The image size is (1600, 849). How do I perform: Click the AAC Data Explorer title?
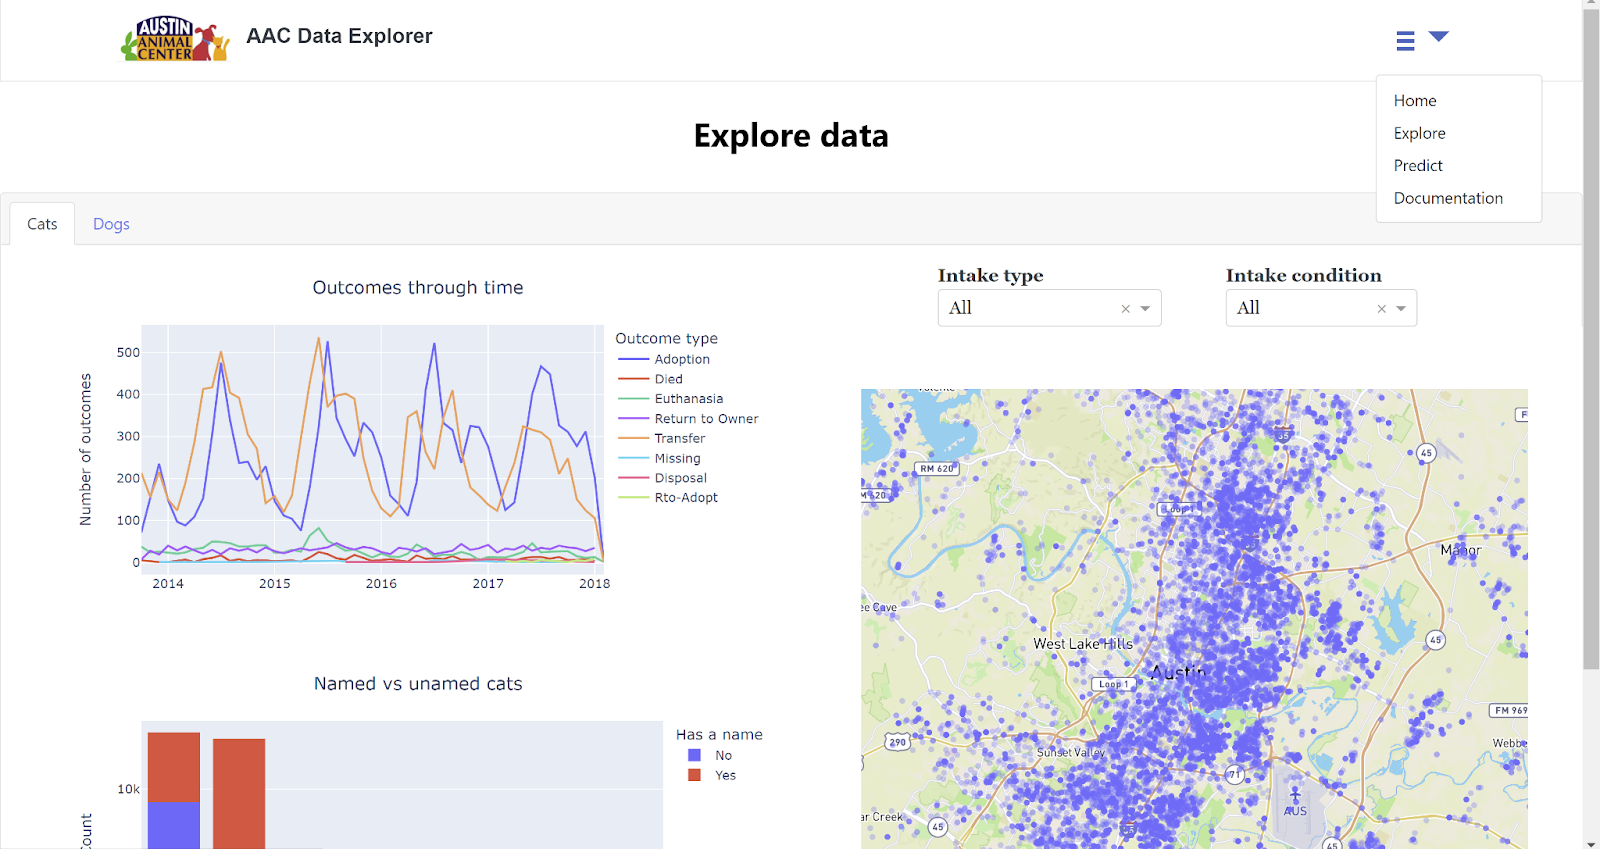coord(339,36)
